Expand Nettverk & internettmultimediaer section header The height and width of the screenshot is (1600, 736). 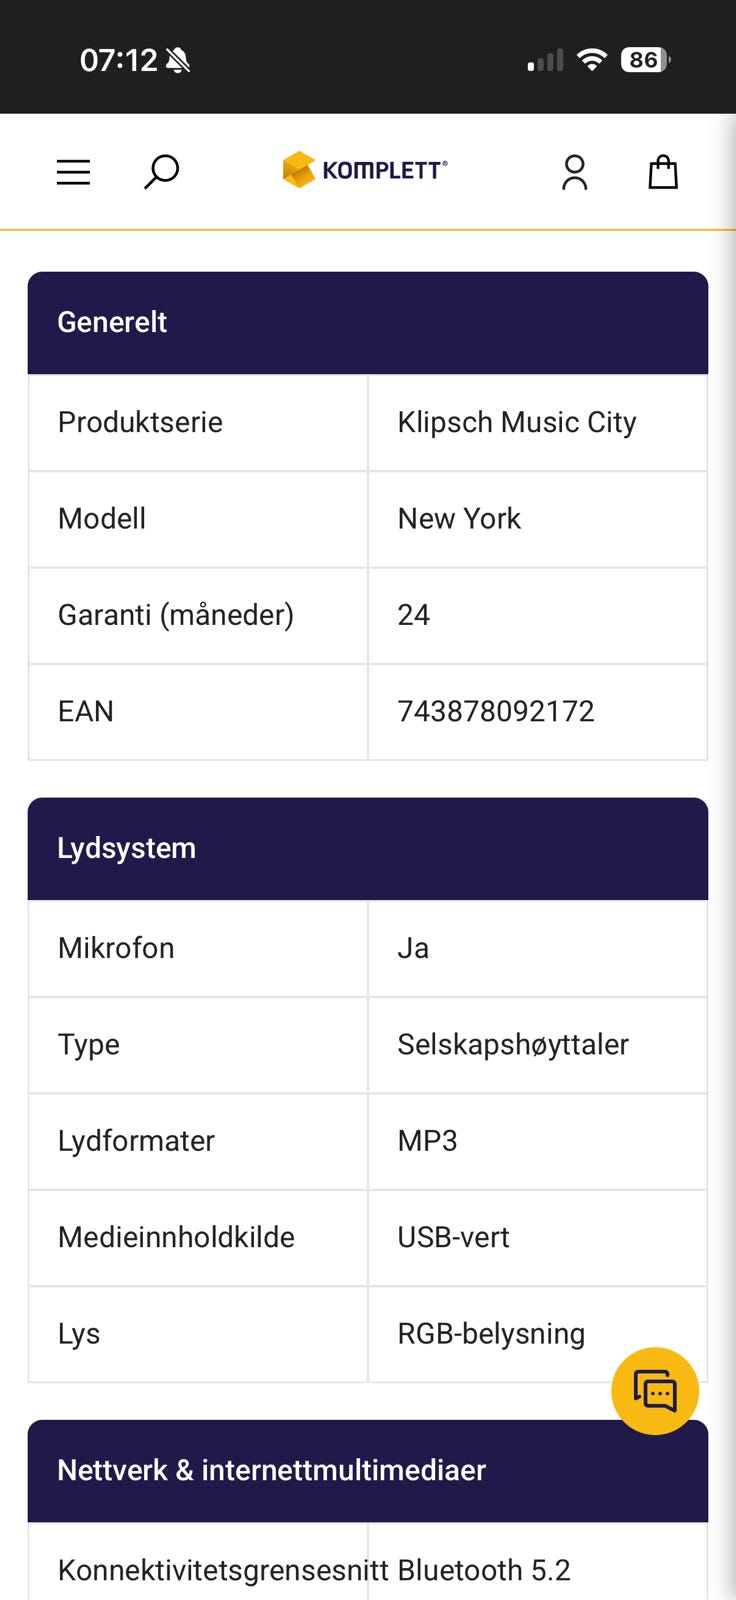[368, 1471]
